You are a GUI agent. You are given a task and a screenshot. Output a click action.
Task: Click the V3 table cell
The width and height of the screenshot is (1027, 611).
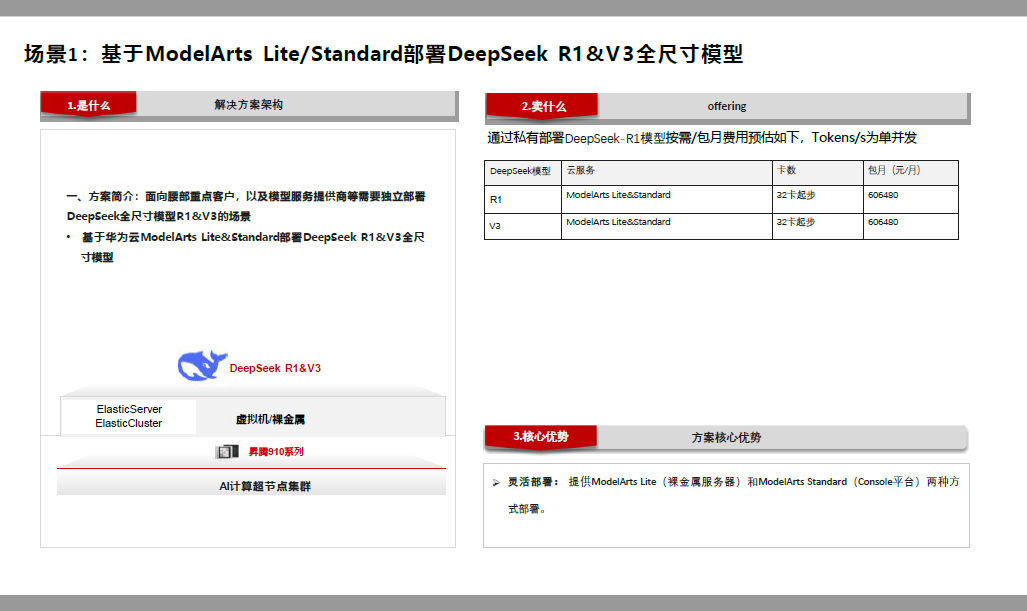[x=523, y=226]
